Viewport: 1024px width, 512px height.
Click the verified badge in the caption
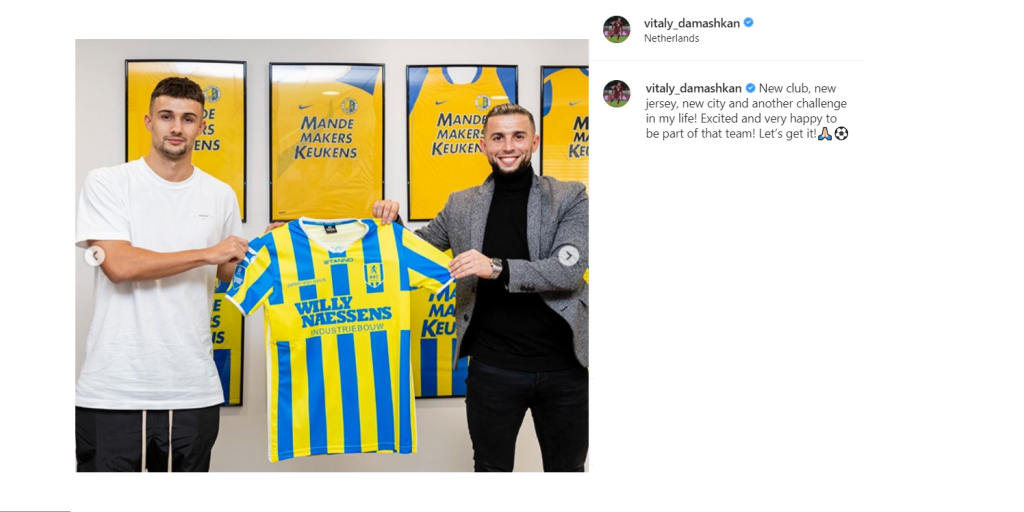coord(750,88)
